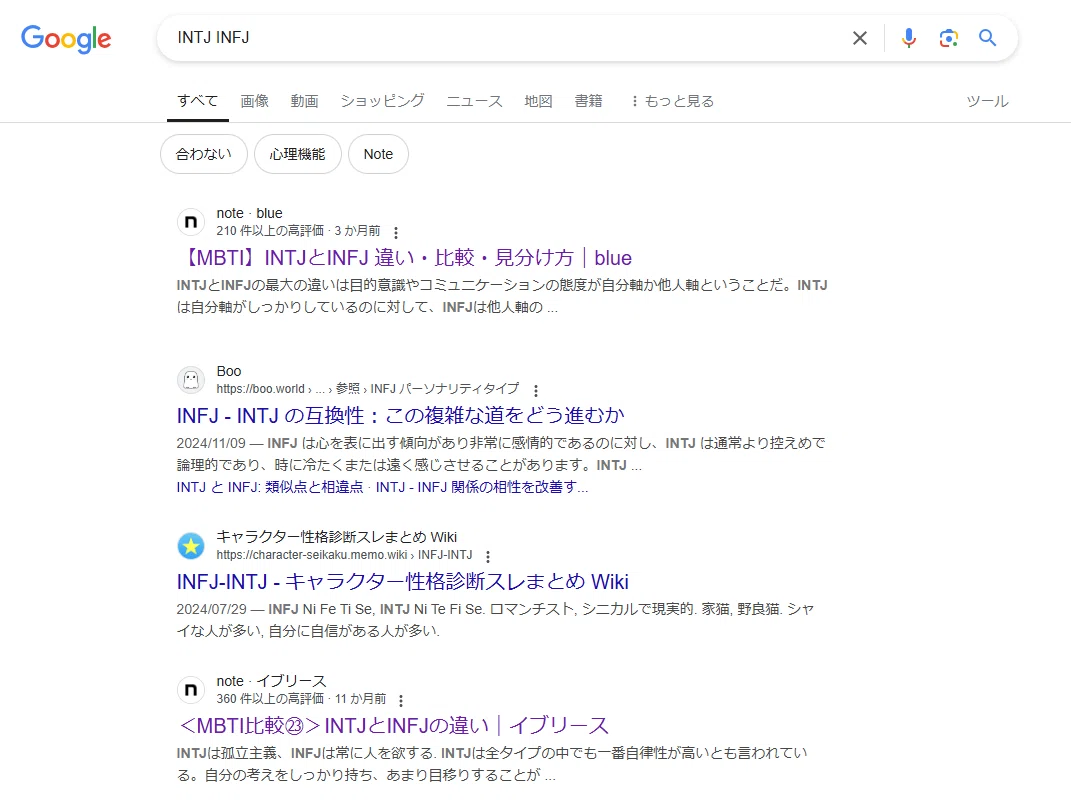This screenshot has height=803, width=1071.
Task: Click 'キャラクター性格診断スレまとめ Wiki' source name
Action: click(x=337, y=537)
